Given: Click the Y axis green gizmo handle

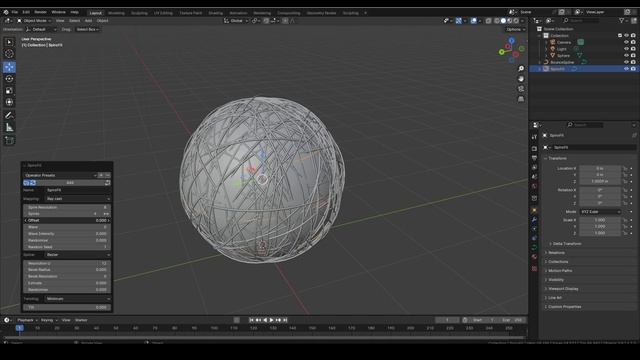Looking at the screenshot, I should point(502,52).
